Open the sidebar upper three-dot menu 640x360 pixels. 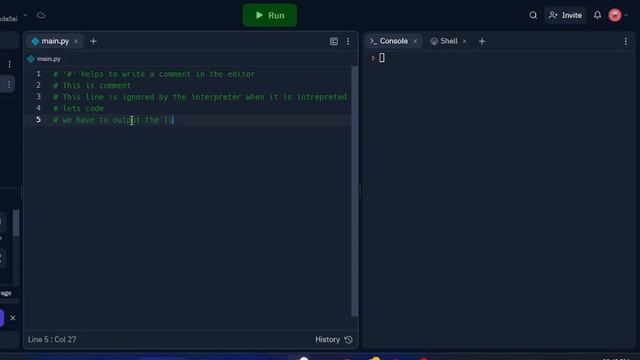pos(9,64)
